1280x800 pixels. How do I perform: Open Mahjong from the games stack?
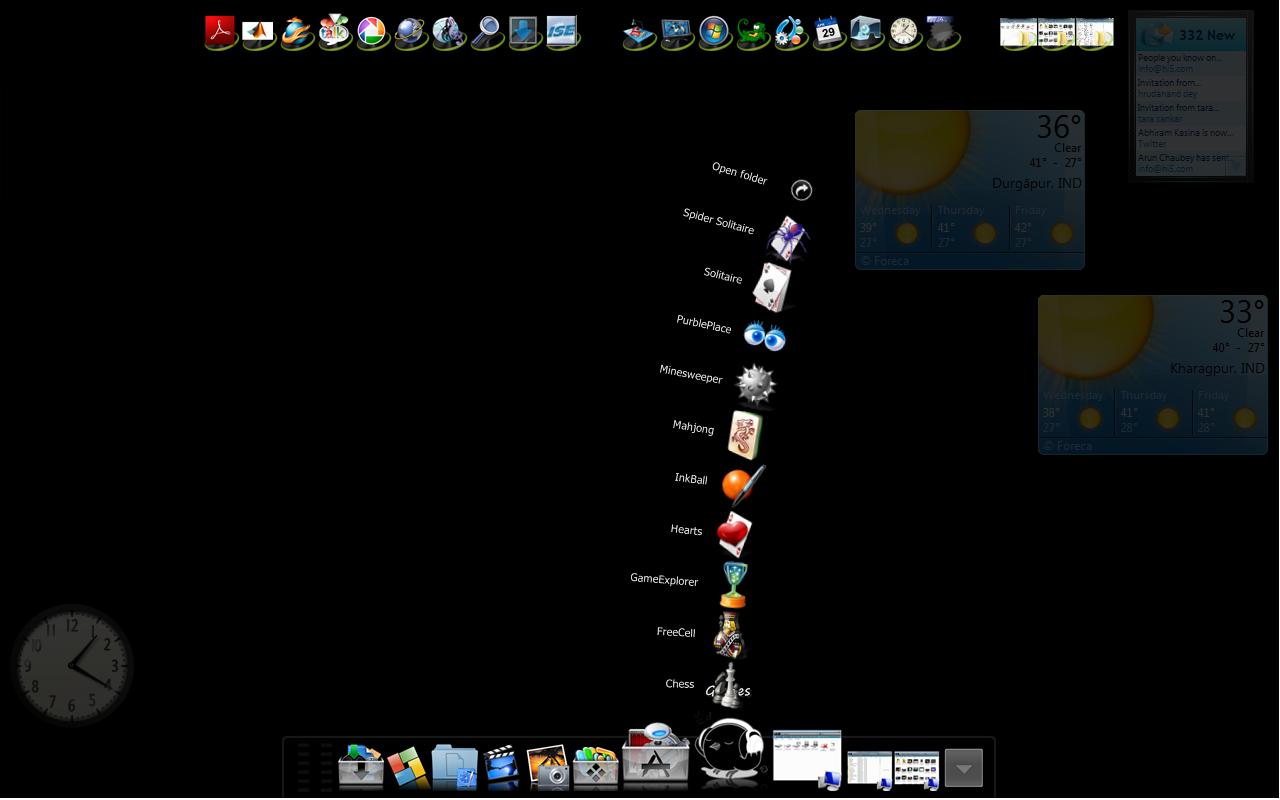745,435
